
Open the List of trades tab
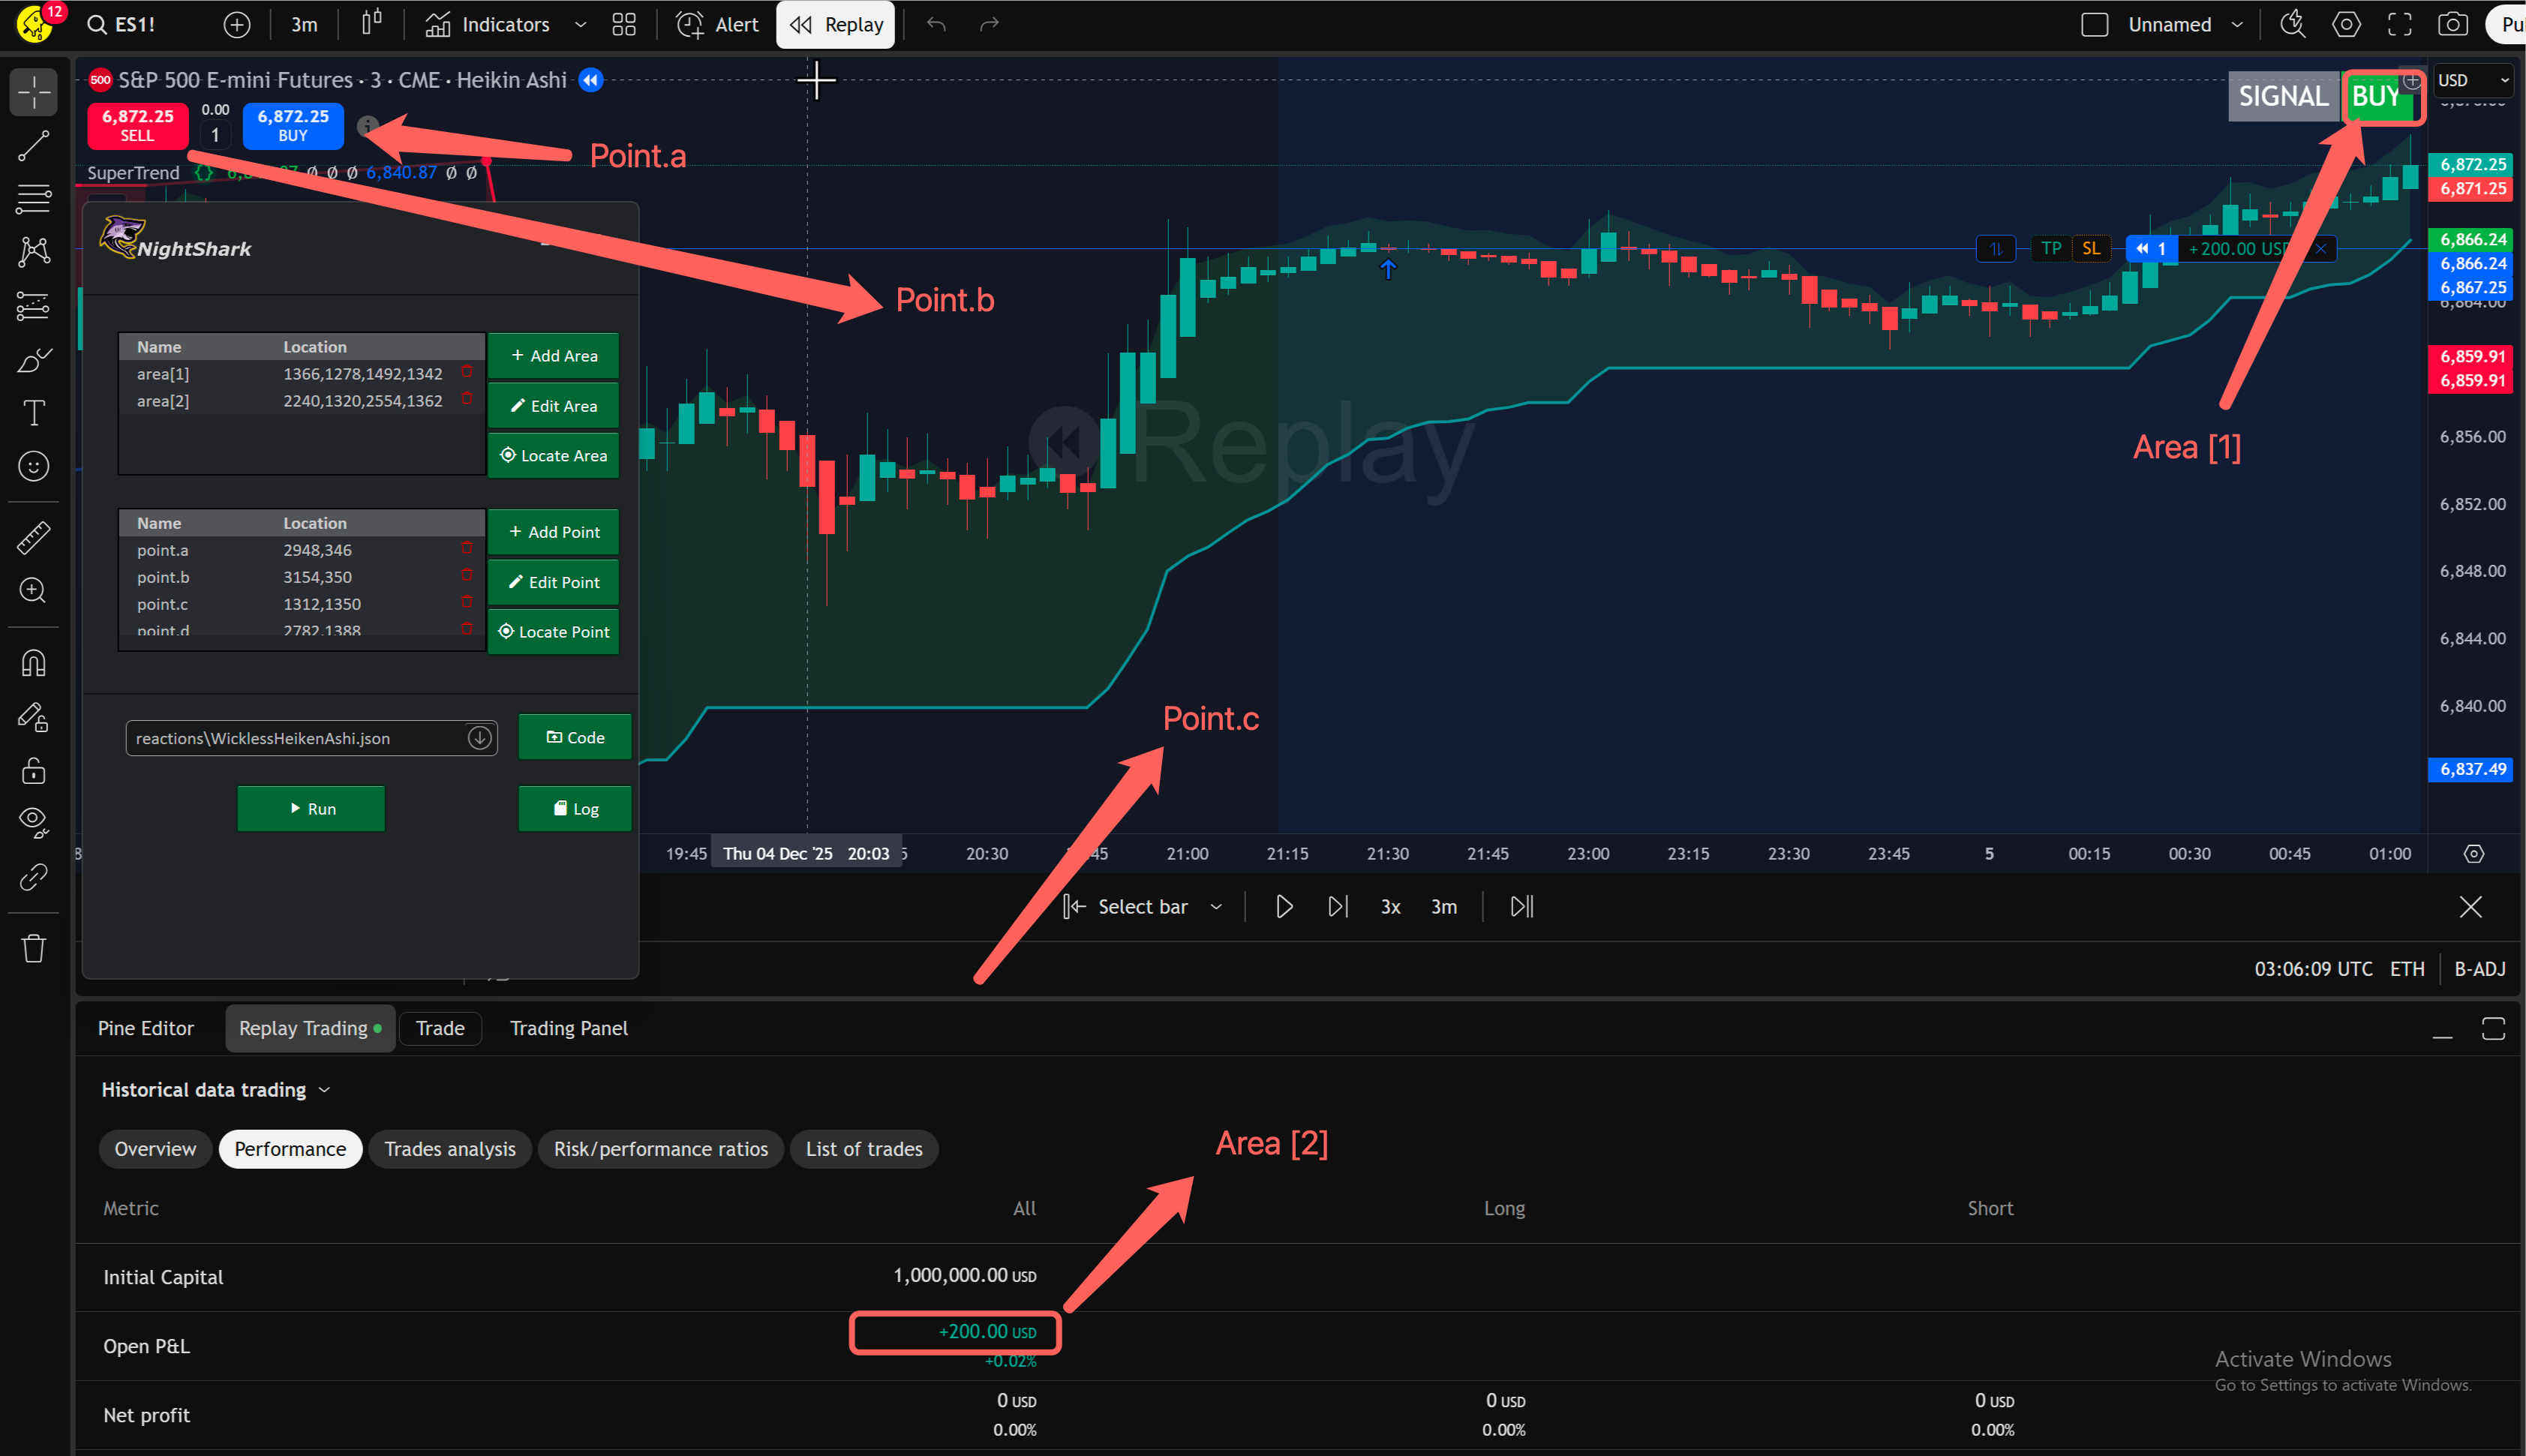point(863,1148)
